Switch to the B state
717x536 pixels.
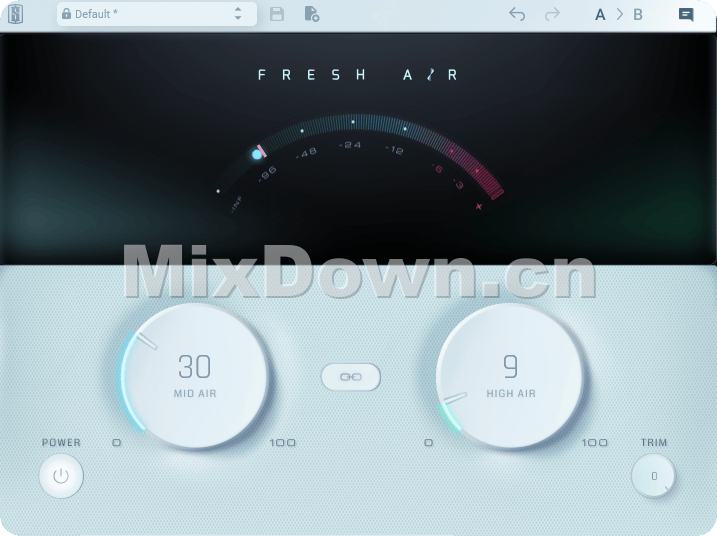point(638,14)
